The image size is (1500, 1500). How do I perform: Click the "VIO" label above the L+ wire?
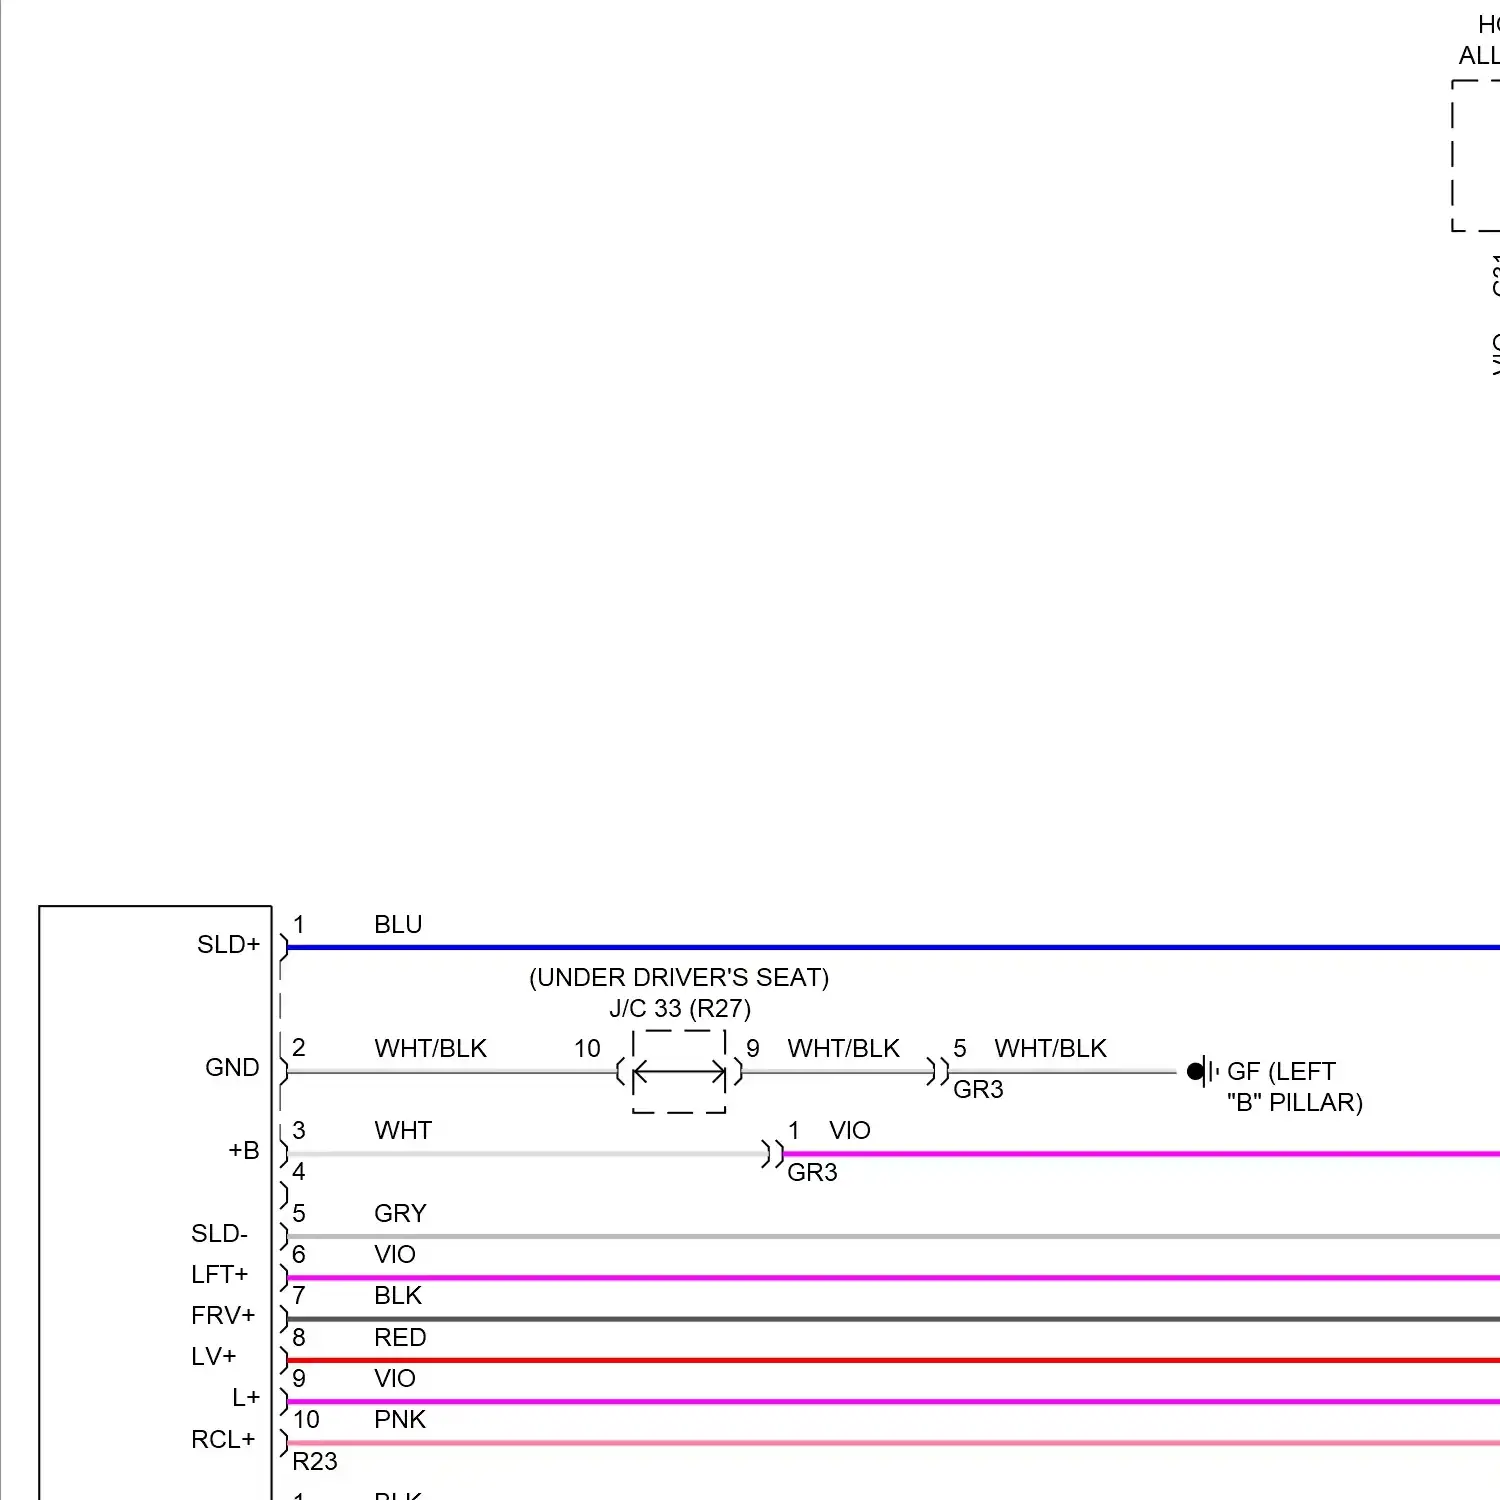pyautogui.click(x=395, y=1378)
